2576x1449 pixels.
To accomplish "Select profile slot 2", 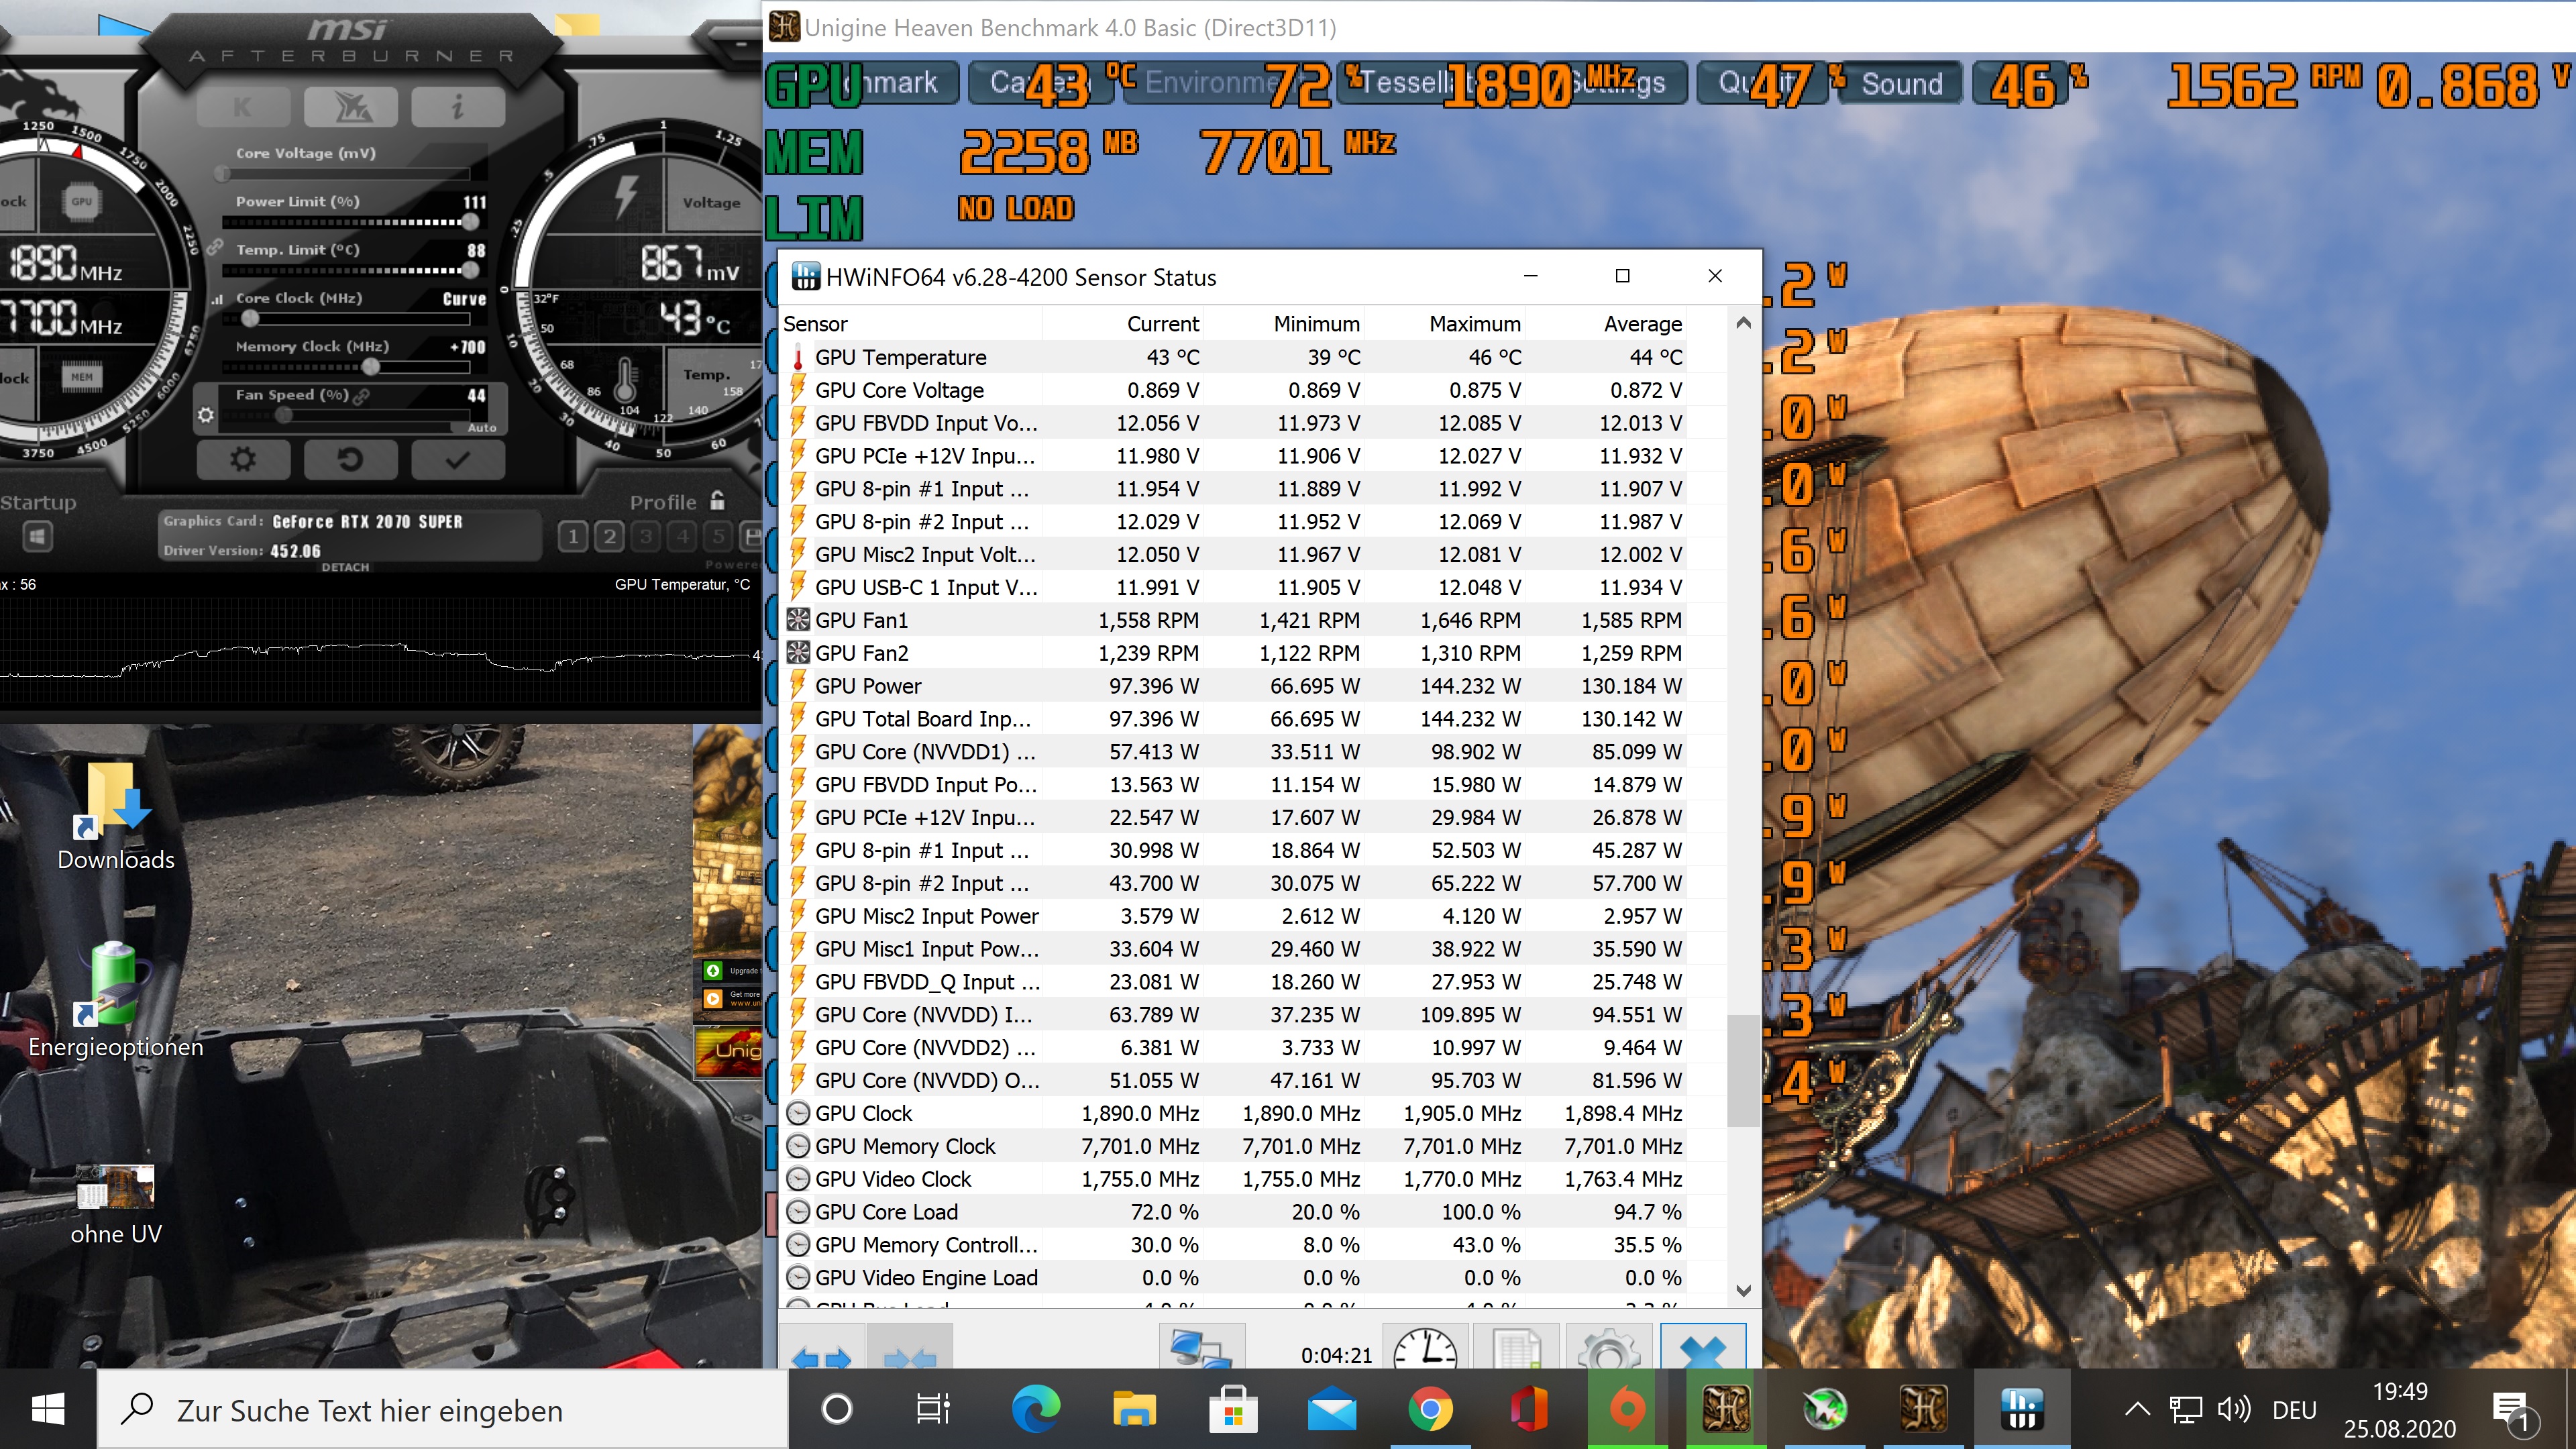I will tap(609, 537).
